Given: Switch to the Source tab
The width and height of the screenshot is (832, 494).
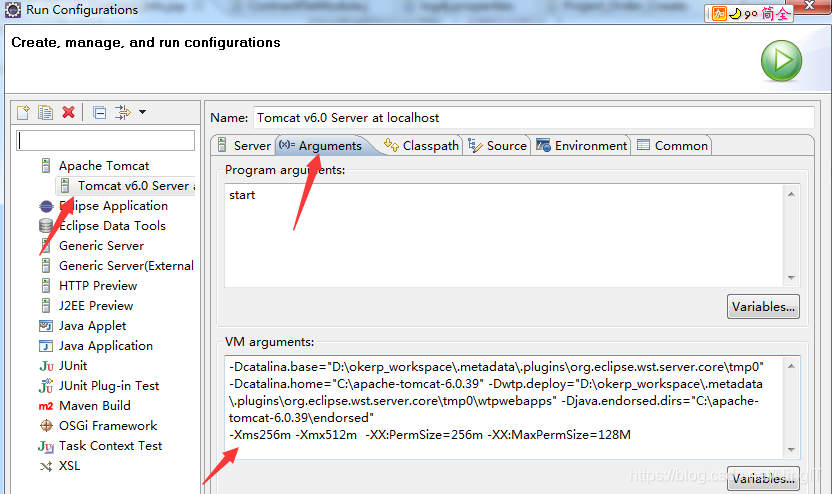Looking at the screenshot, I should 497,145.
